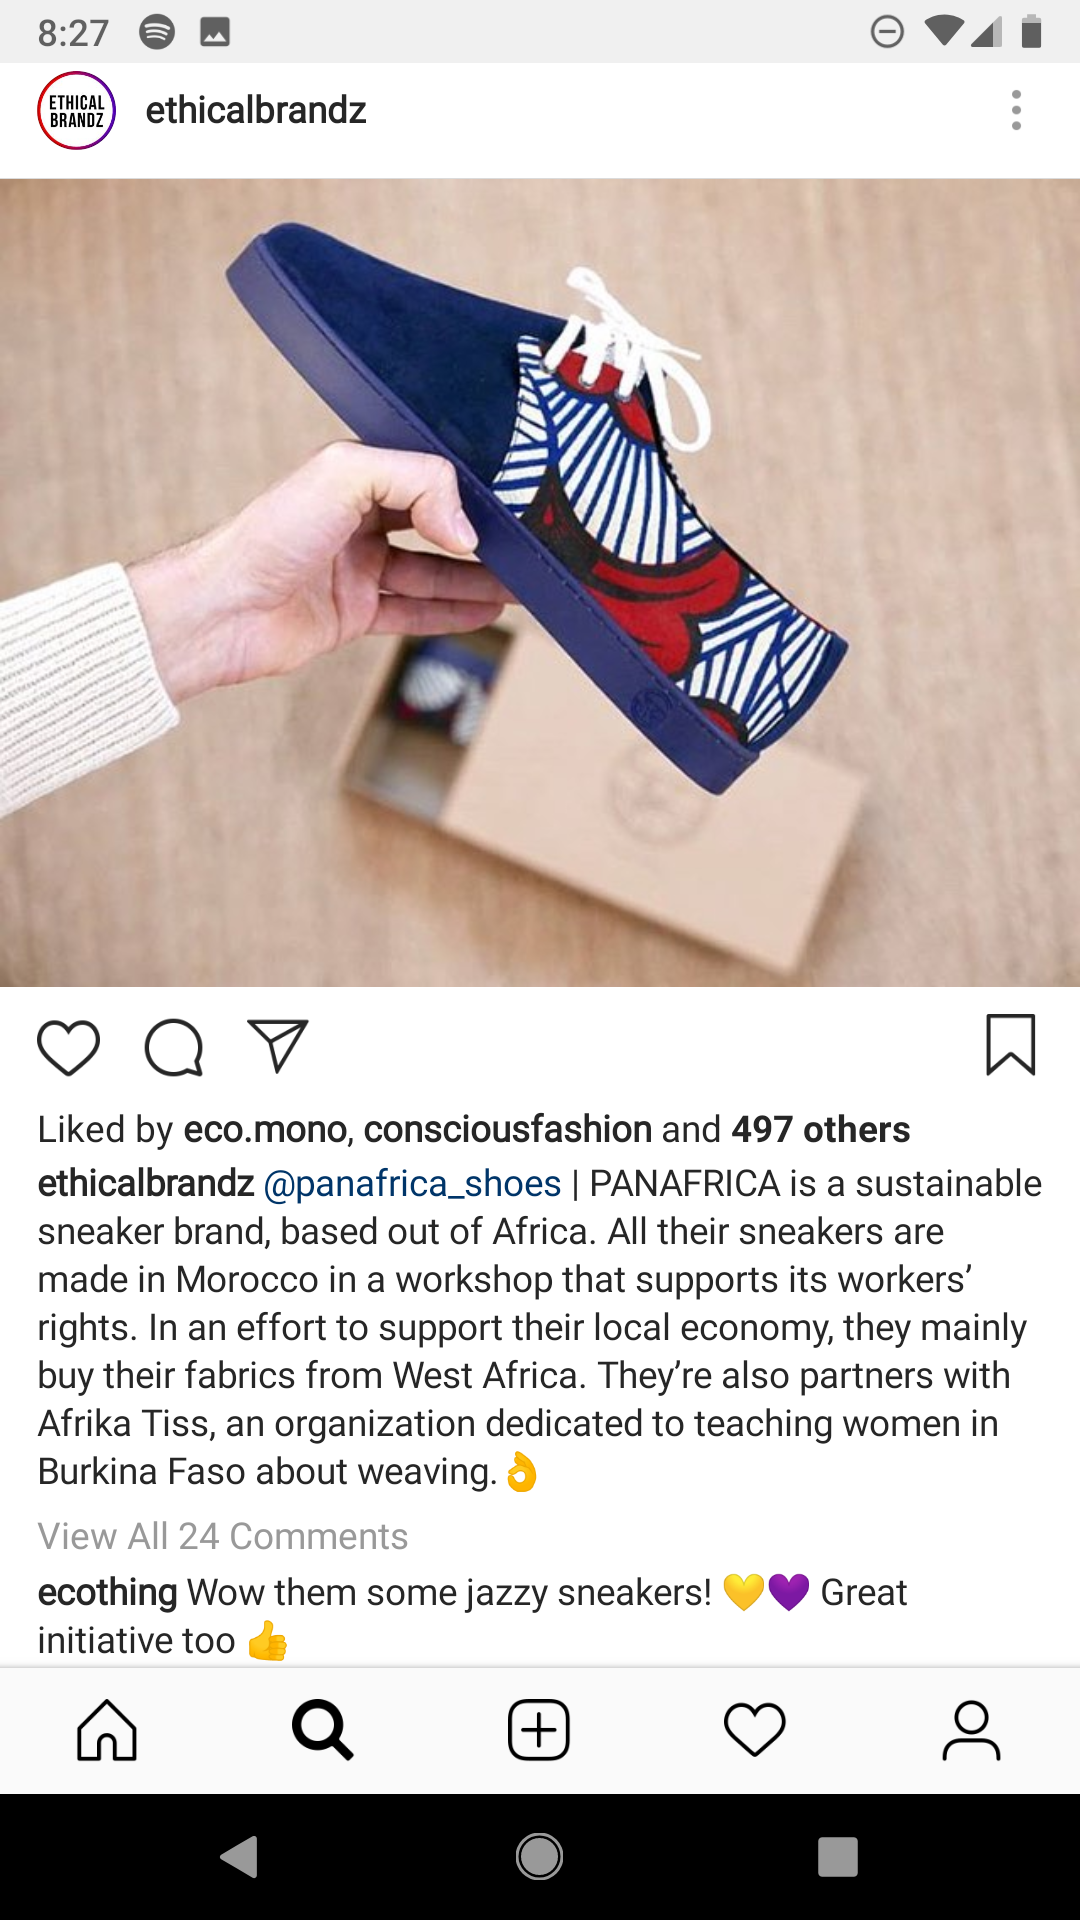Open eco.mono liker profile
The width and height of the screenshot is (1080, 1920).
265,1129
